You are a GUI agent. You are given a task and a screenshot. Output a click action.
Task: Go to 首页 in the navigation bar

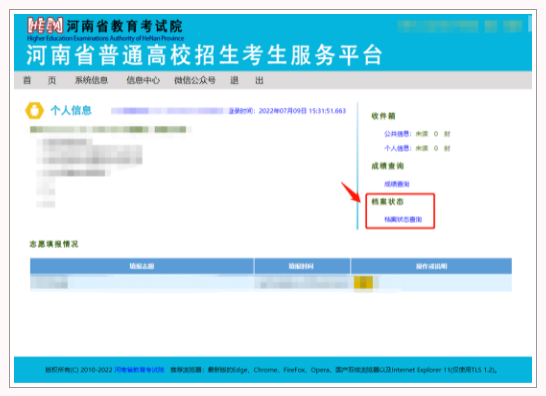coord(39,80)
